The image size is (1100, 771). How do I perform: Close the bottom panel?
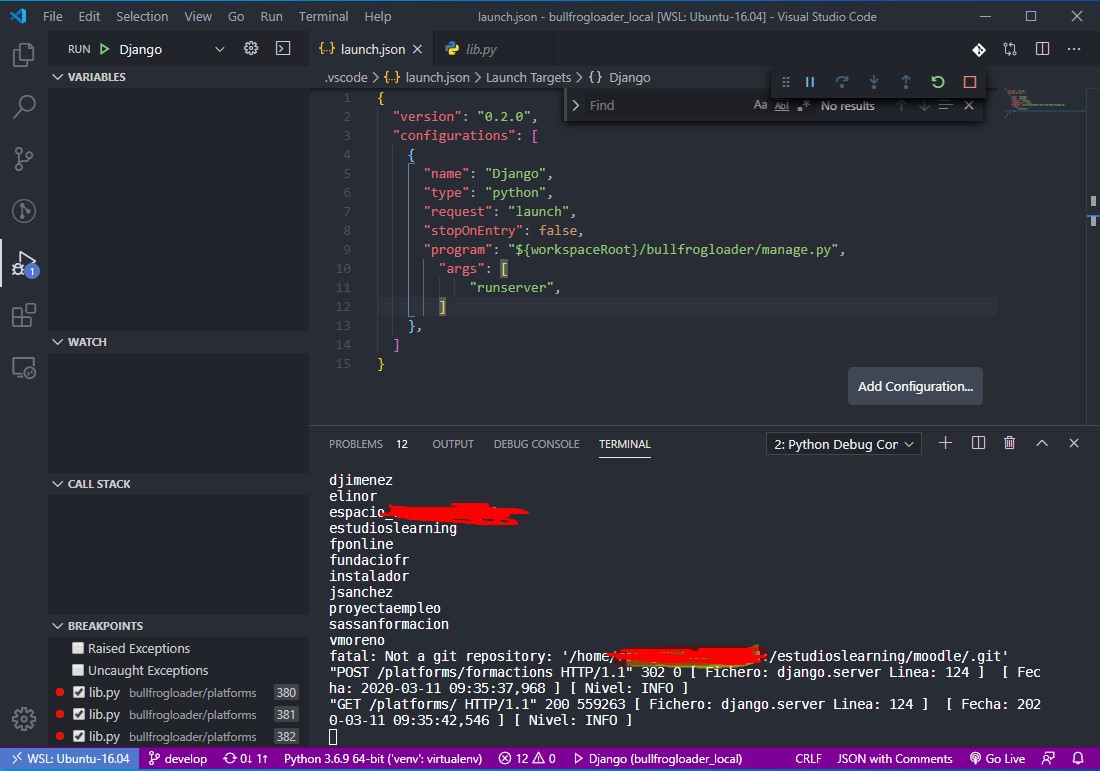point(1073,443)
